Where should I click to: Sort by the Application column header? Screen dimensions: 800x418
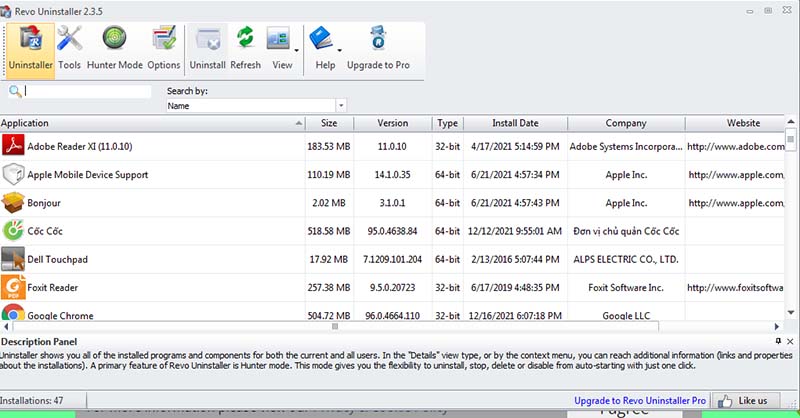tap(152, 123)
